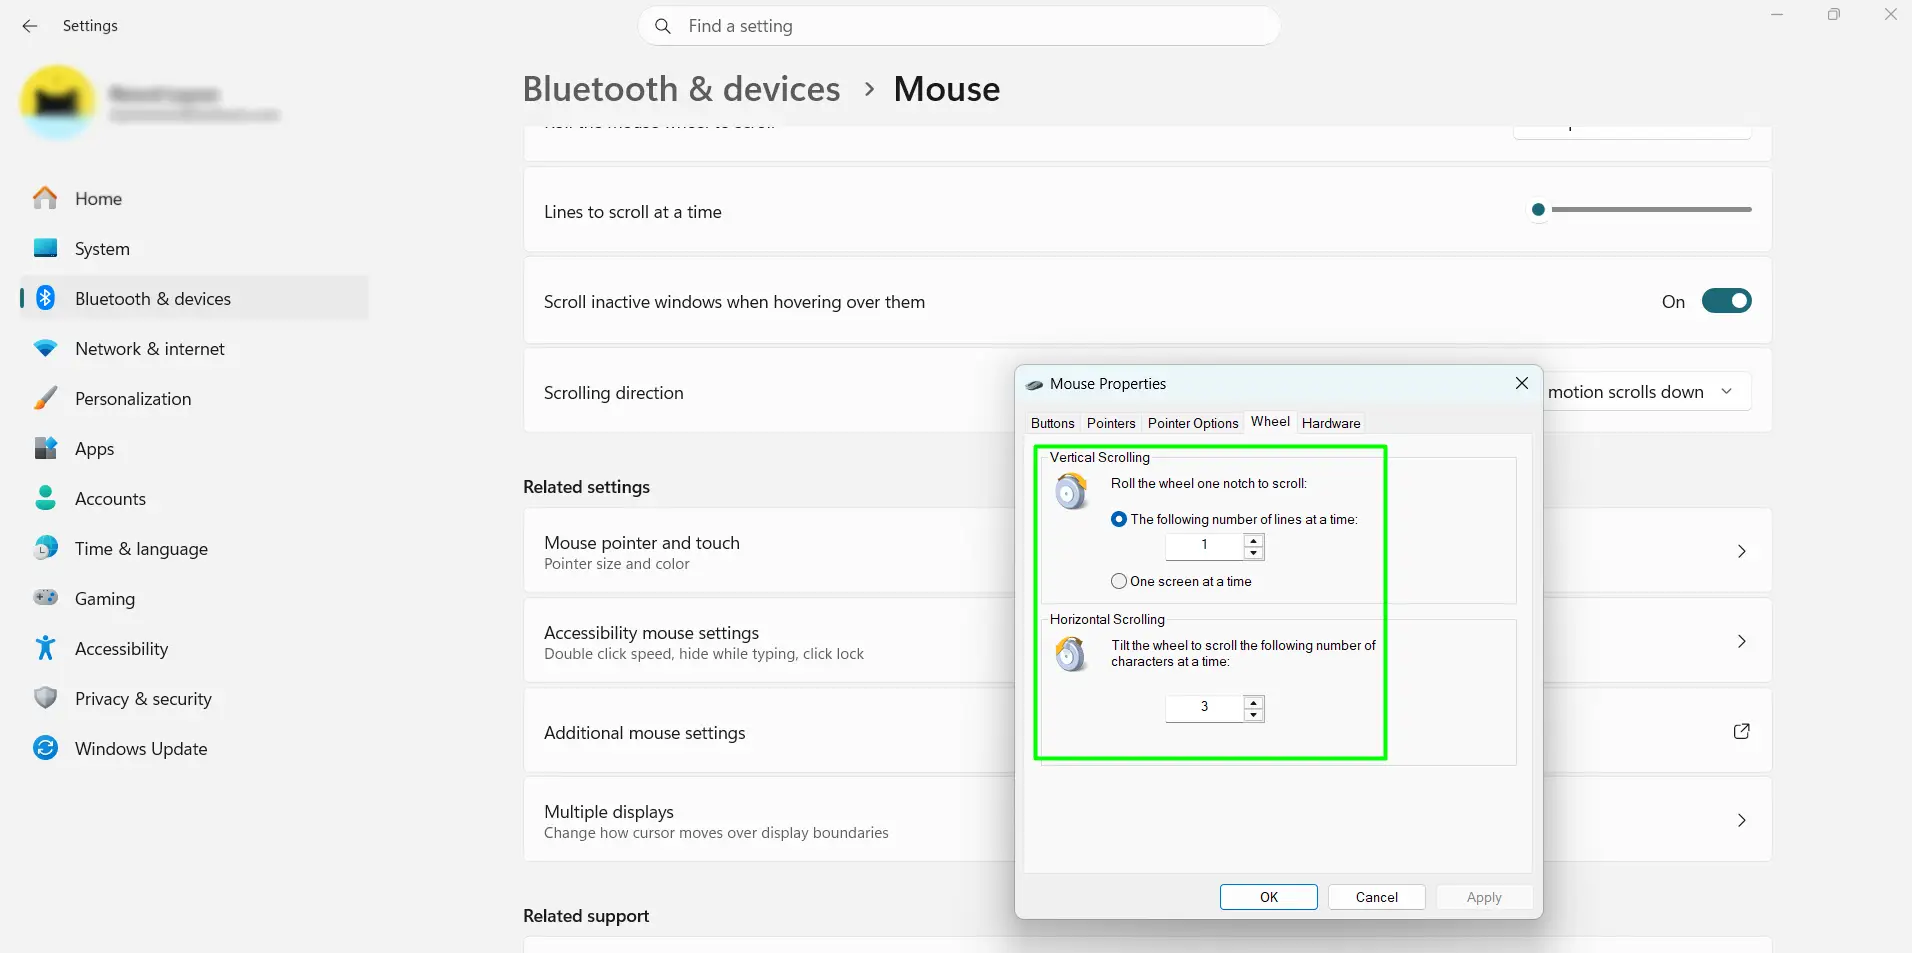The width and height of the screenshot is (1912, 953).
Task: Switch to the Buttons tab
Action: tap(1053, 423)
